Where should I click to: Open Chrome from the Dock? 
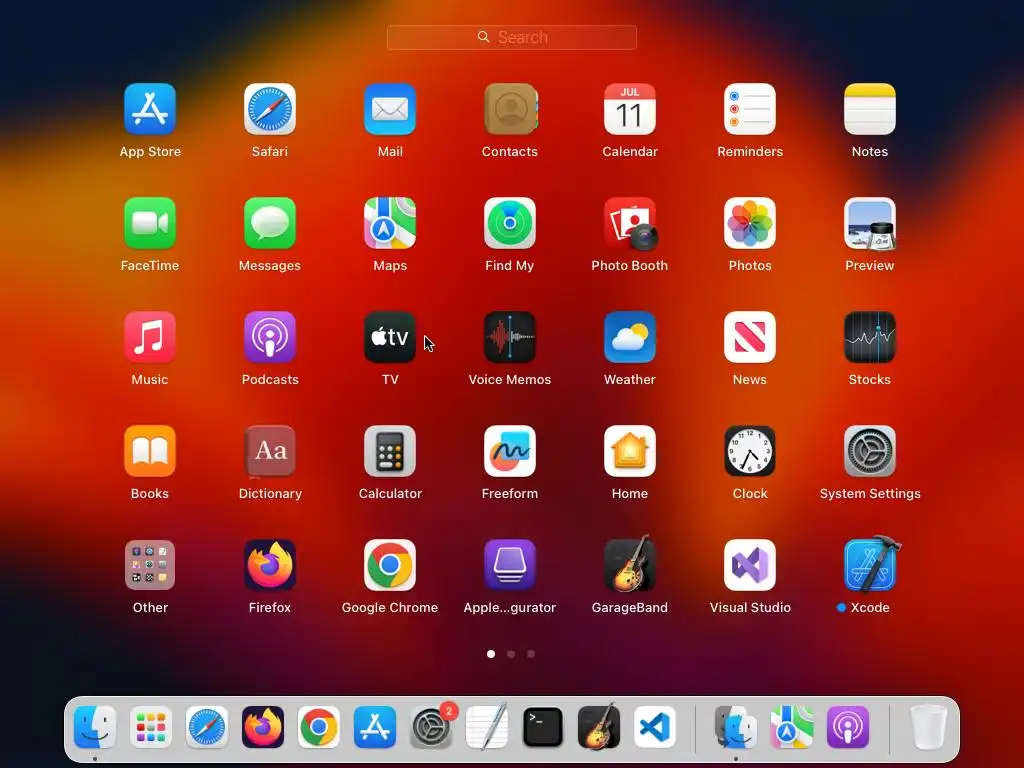pos(319,727)
